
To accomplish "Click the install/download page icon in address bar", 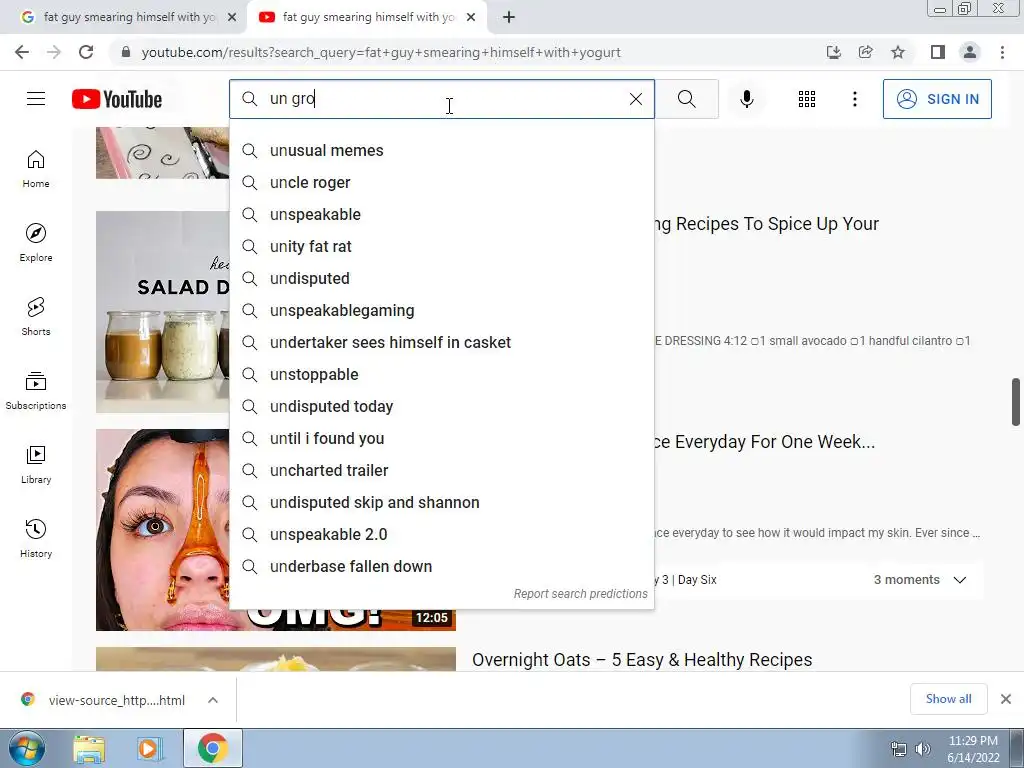I will [x=833, y=52].
